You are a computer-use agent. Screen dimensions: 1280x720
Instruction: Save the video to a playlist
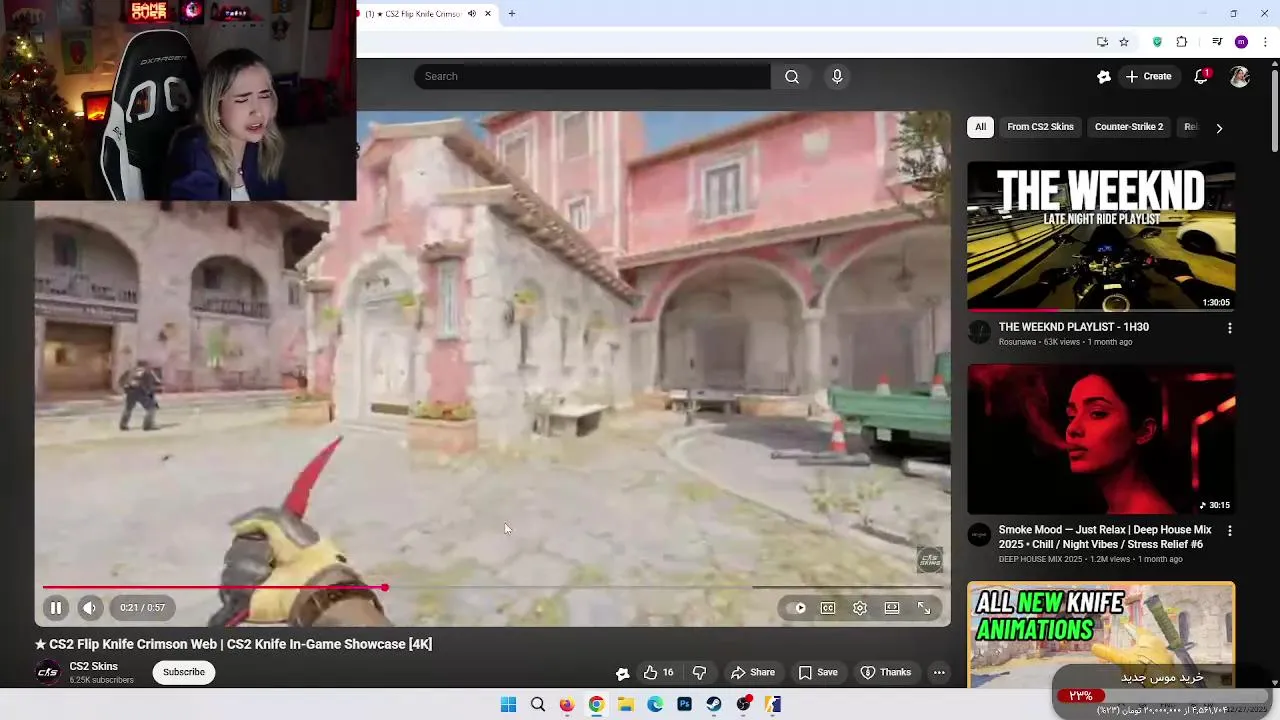(x=817, y=672)
